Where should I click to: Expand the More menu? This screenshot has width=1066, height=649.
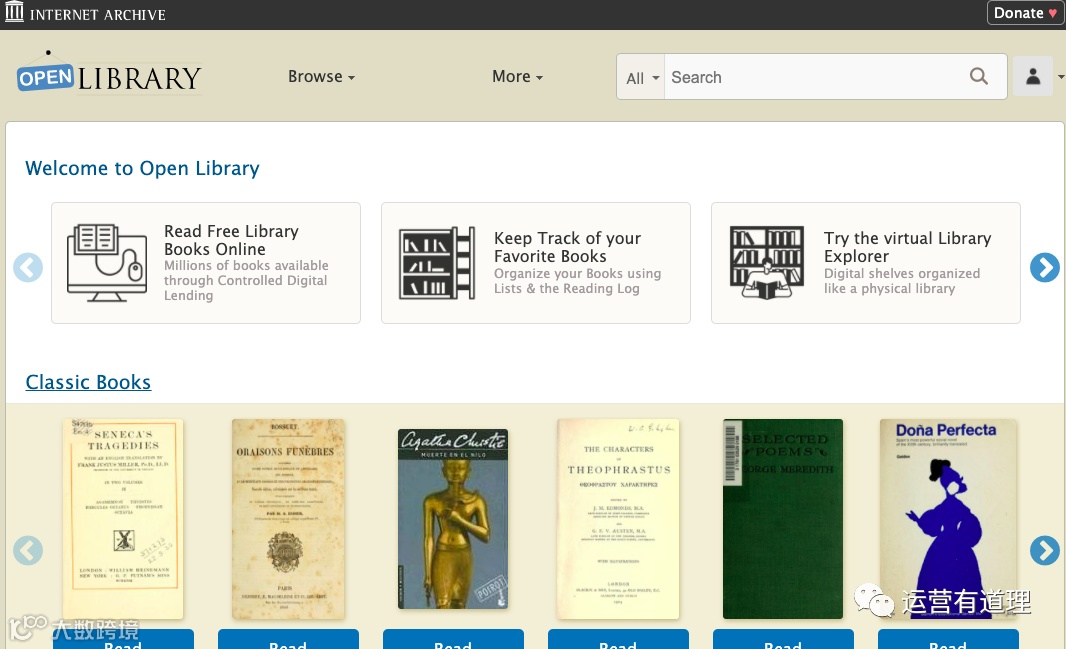point(517,77)
